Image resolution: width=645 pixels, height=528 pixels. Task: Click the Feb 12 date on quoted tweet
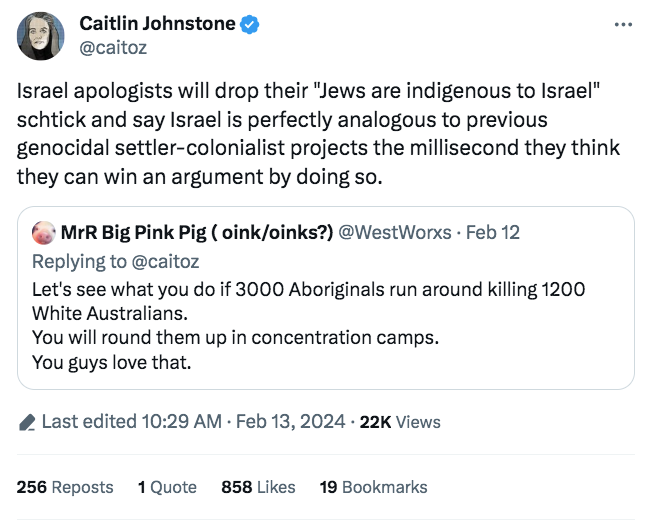pos(493,233)
